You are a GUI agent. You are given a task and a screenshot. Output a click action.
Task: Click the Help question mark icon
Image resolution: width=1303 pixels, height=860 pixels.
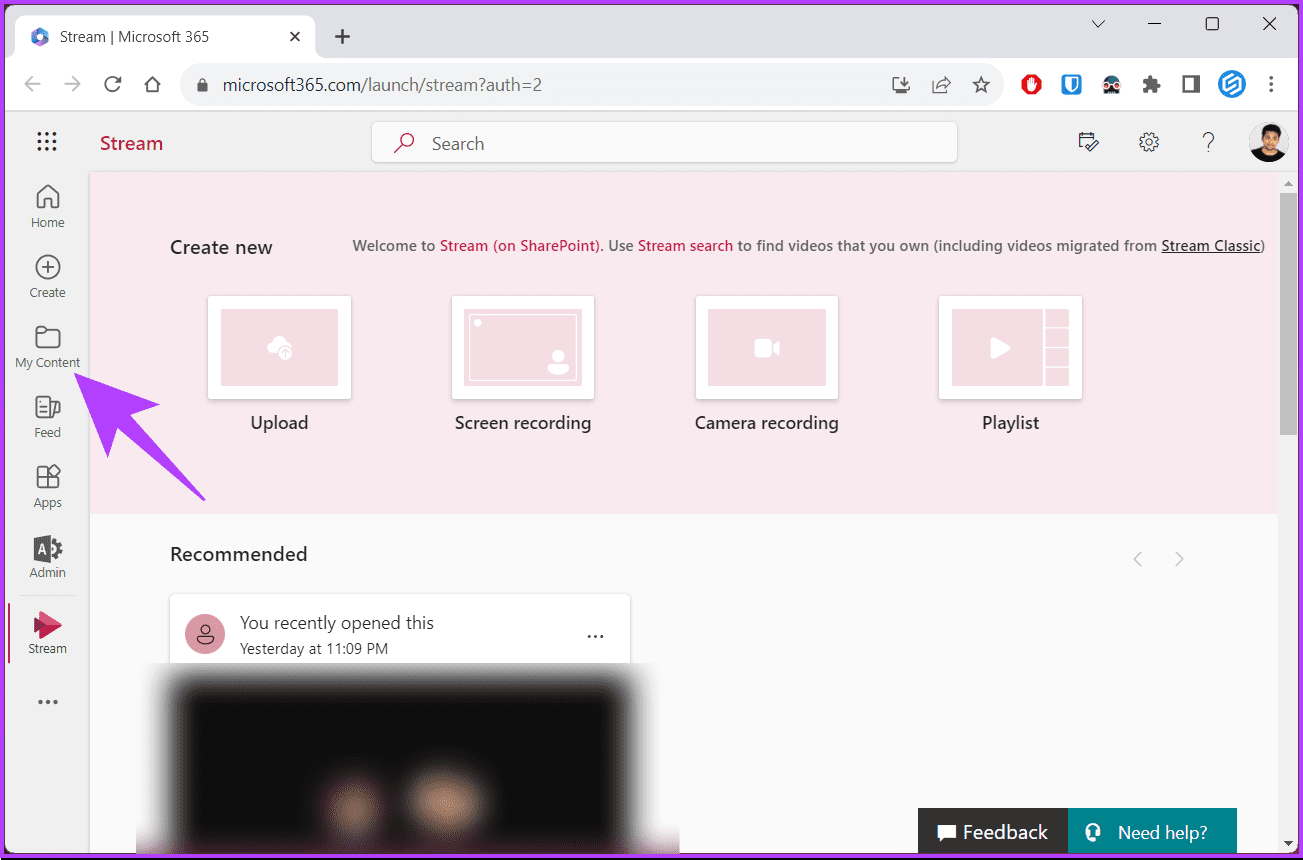pyautogui.click(x=1208, y=142)
